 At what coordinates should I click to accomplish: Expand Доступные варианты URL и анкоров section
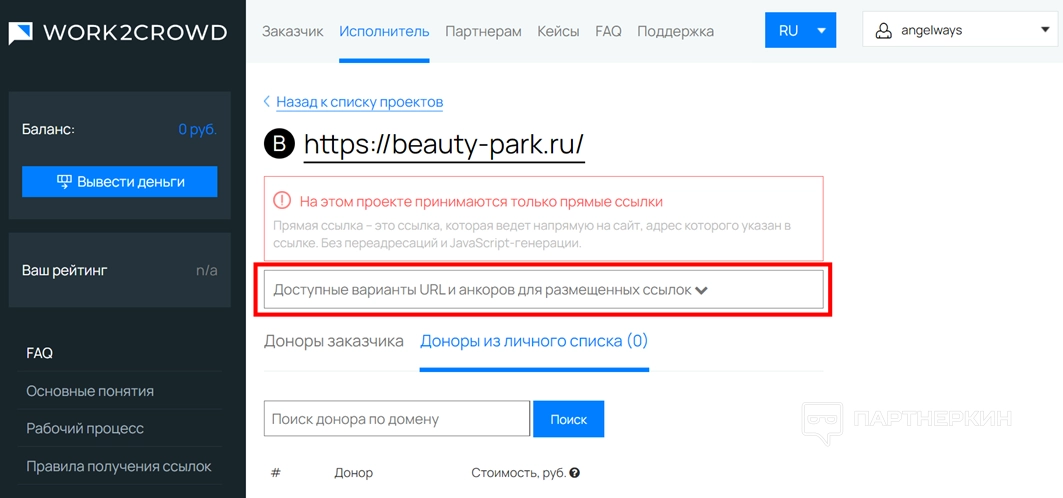coord(543,289)
